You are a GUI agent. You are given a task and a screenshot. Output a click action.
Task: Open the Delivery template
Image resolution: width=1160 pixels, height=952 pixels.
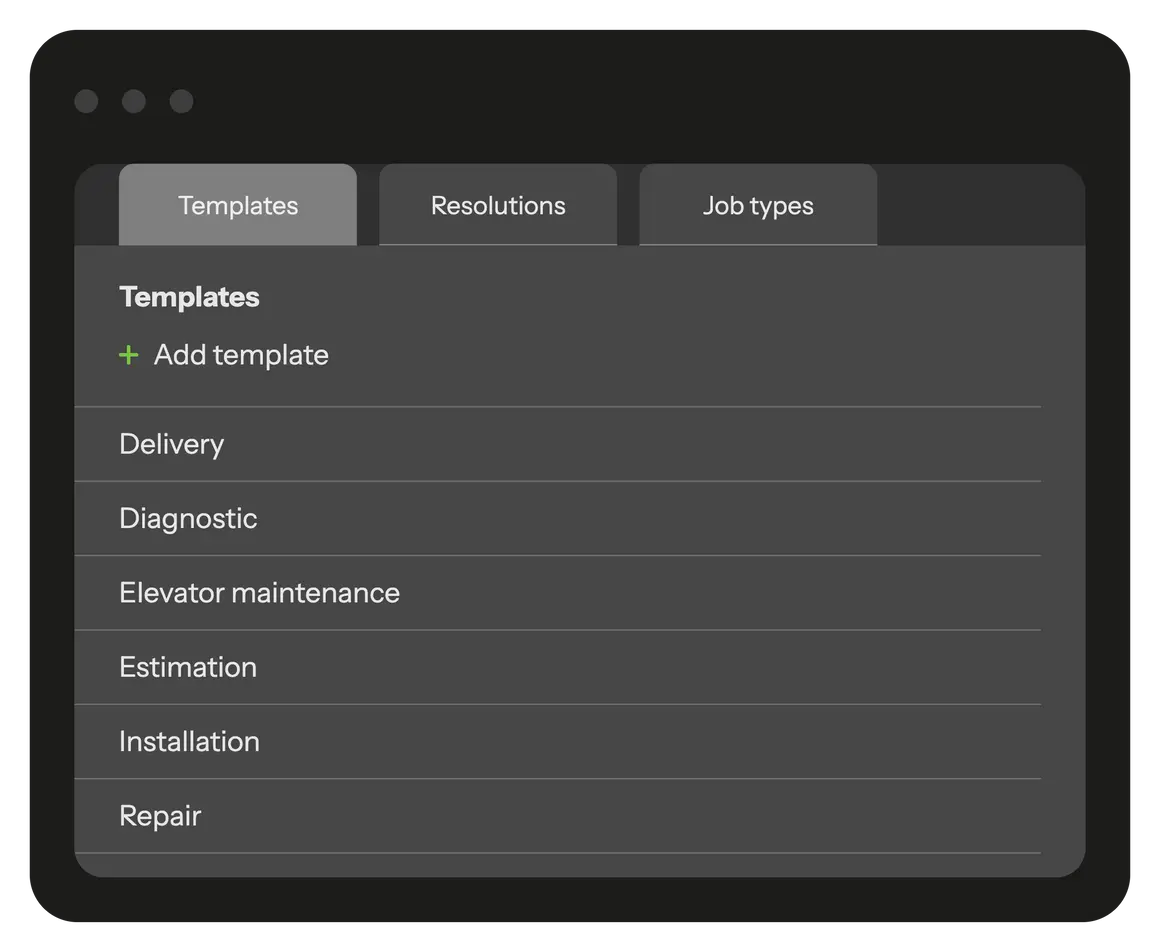click(172, 444)
